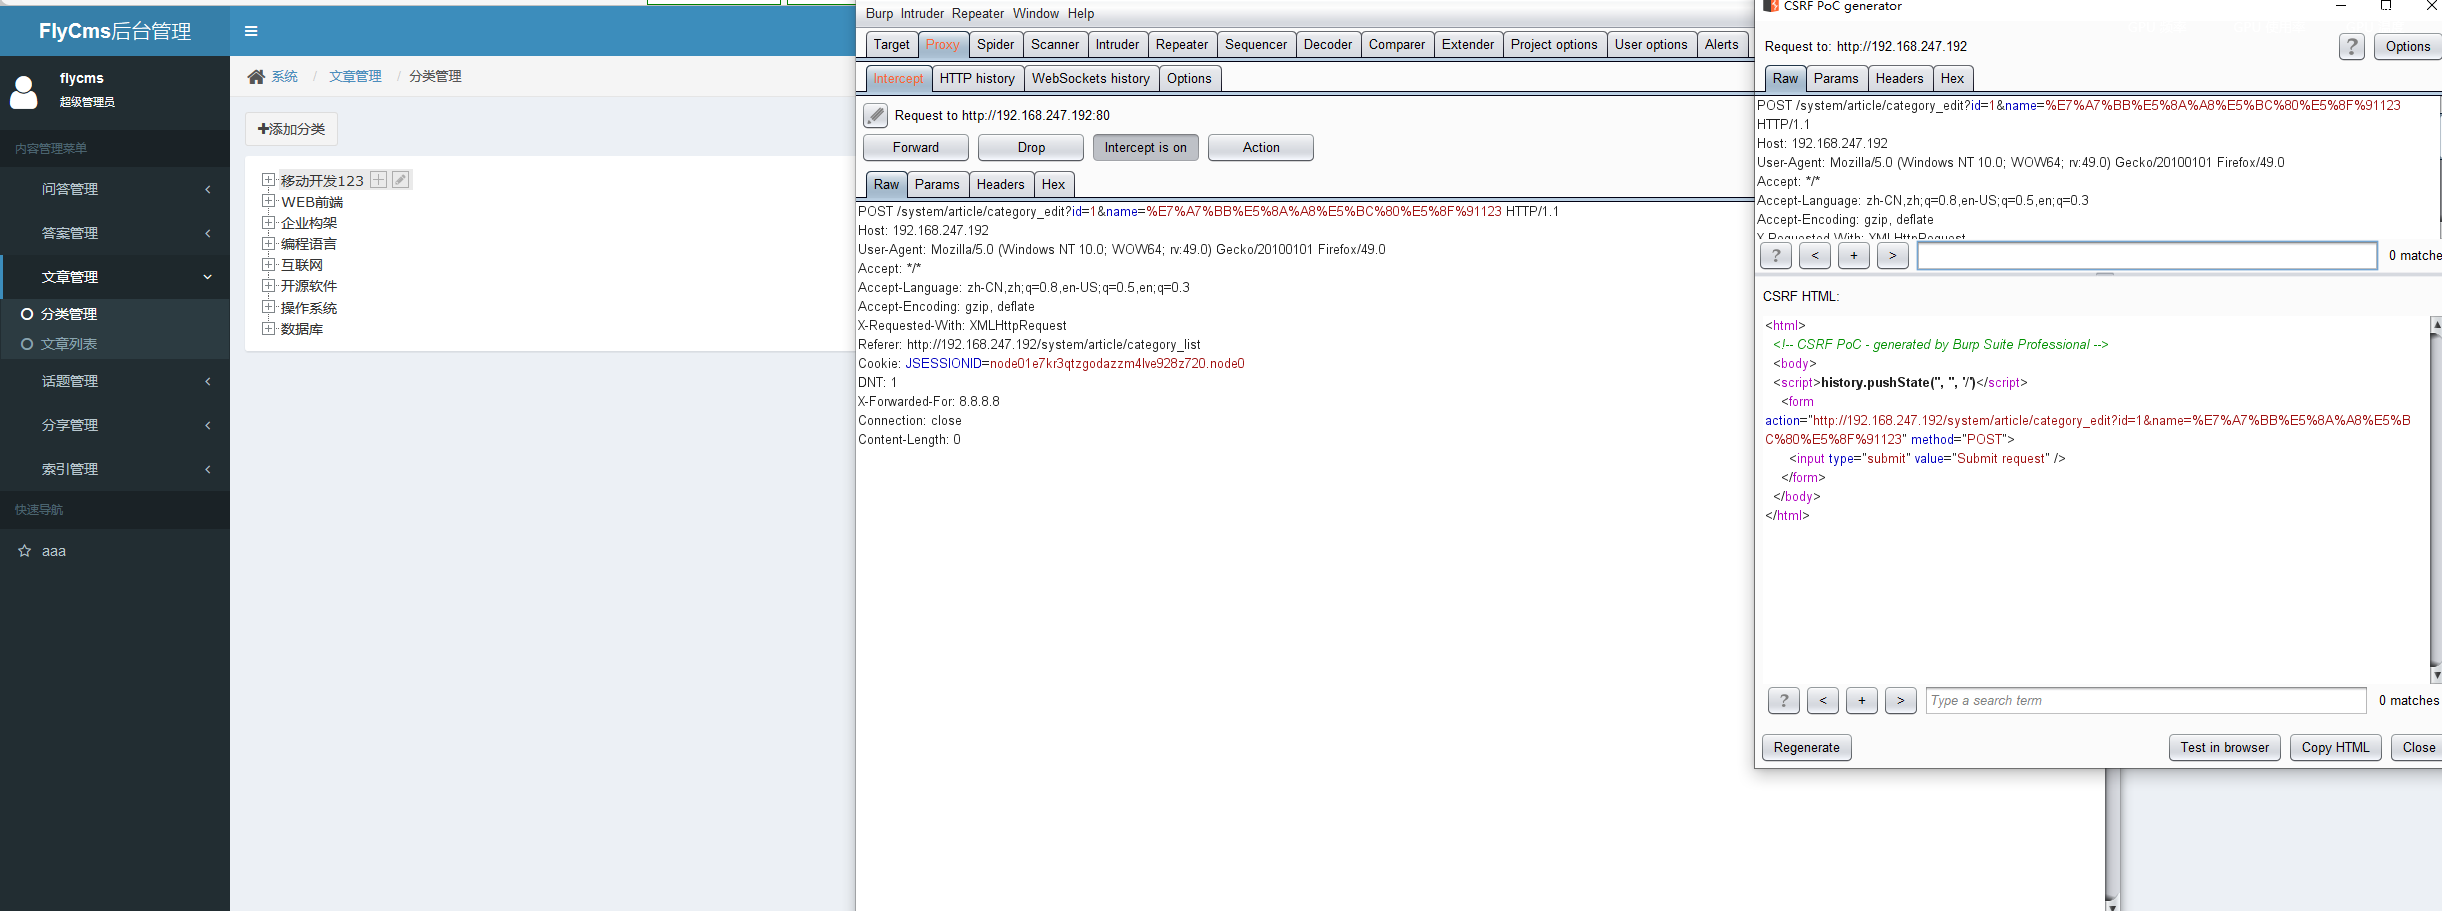Expand the 企业构架 tree node
This screenshot has width=2442, height=911.
pyautogui.click(x=268, y=222)
